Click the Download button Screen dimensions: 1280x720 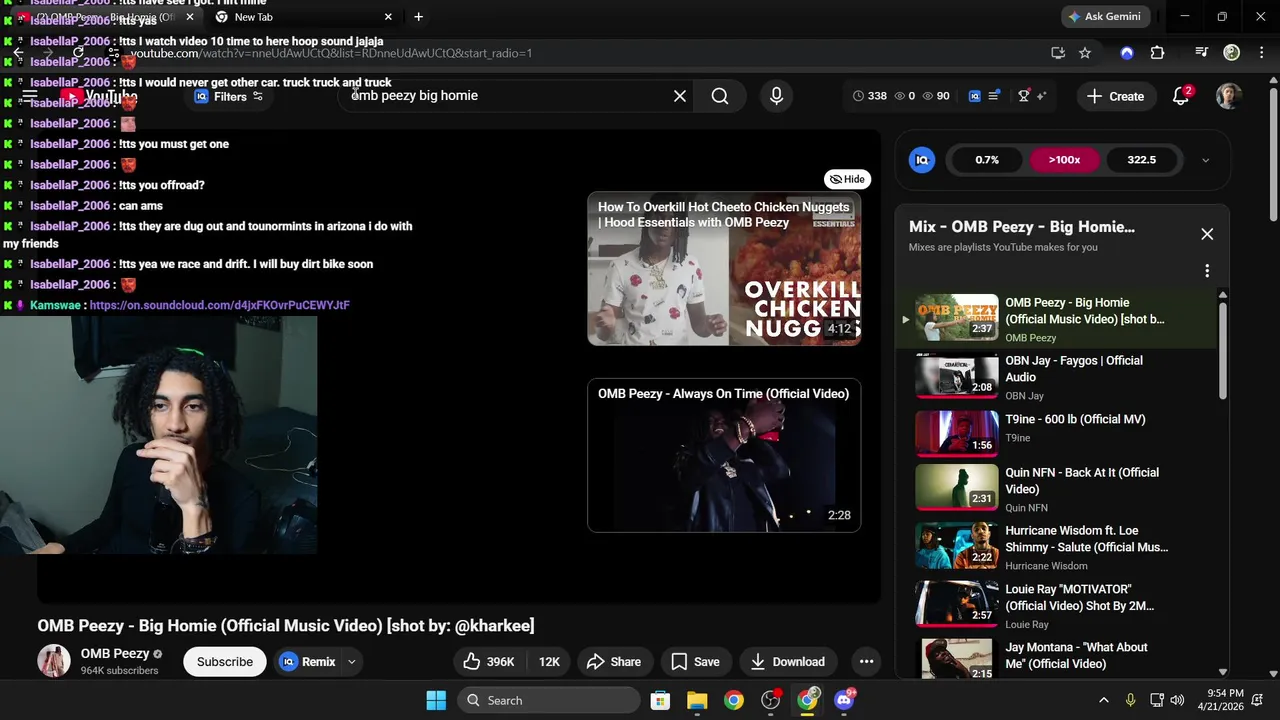click(788, 661)
